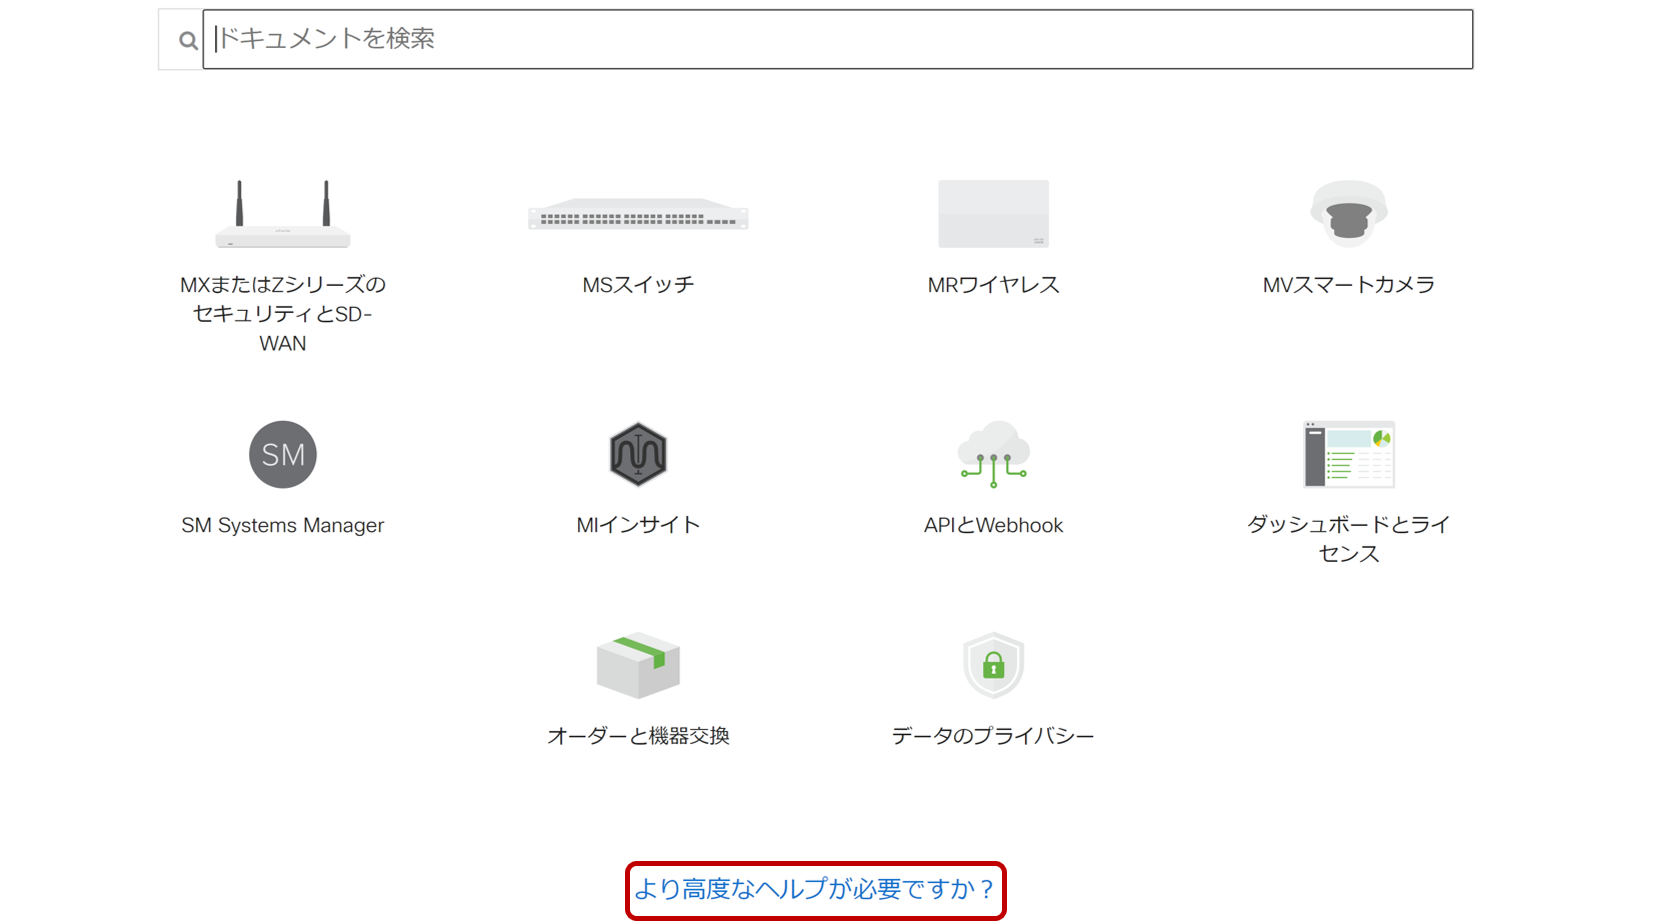Screen dimensions: 1654x921
Task: Click the MS switch device icon
Action: click(638, 214)
